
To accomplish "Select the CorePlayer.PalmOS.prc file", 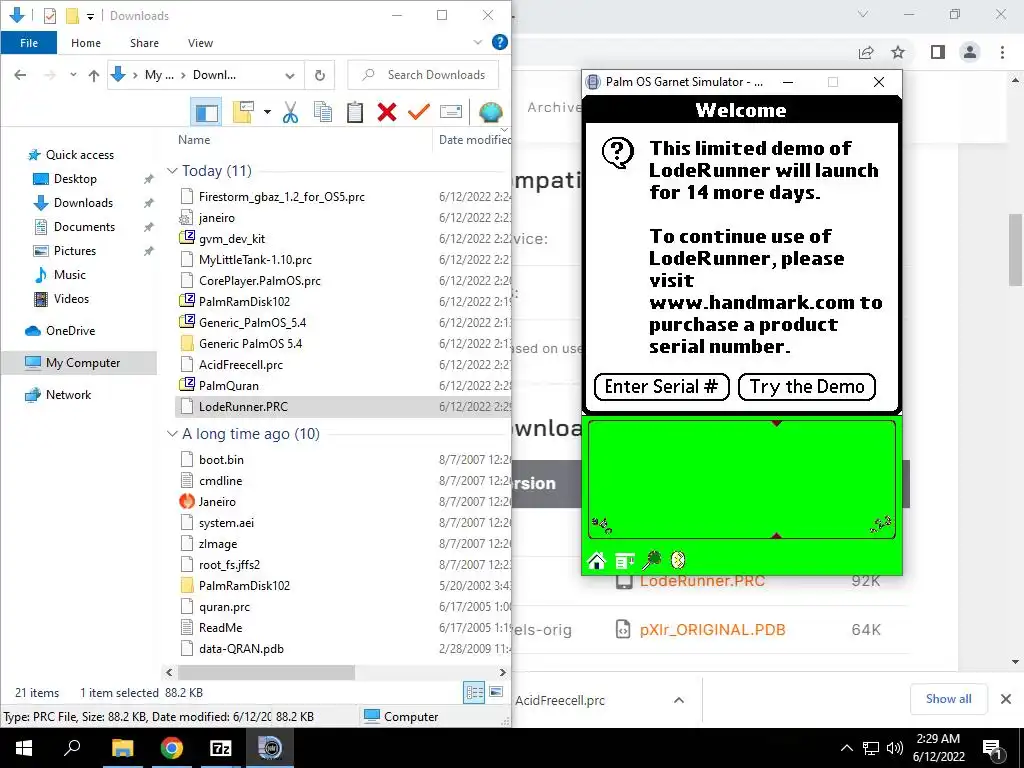I will (259, 281).
